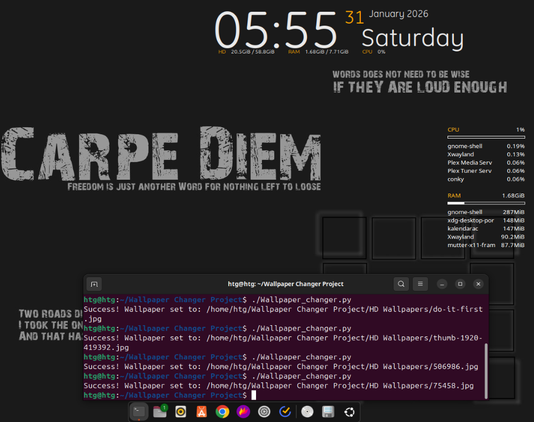Click the 'Xwayland 0.13%' CPU row
The image size is (534, 422).
(486, 154)
